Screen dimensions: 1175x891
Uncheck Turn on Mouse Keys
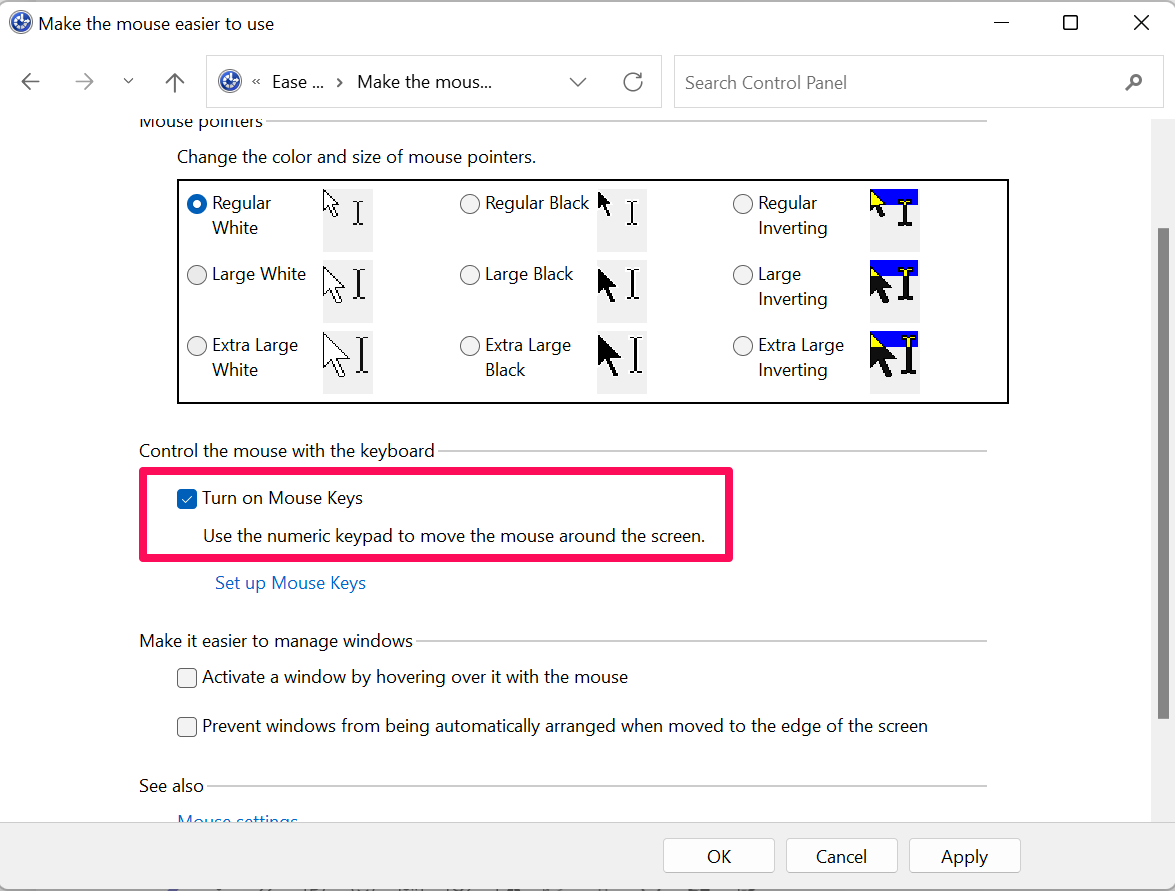[x=187, y=498]
